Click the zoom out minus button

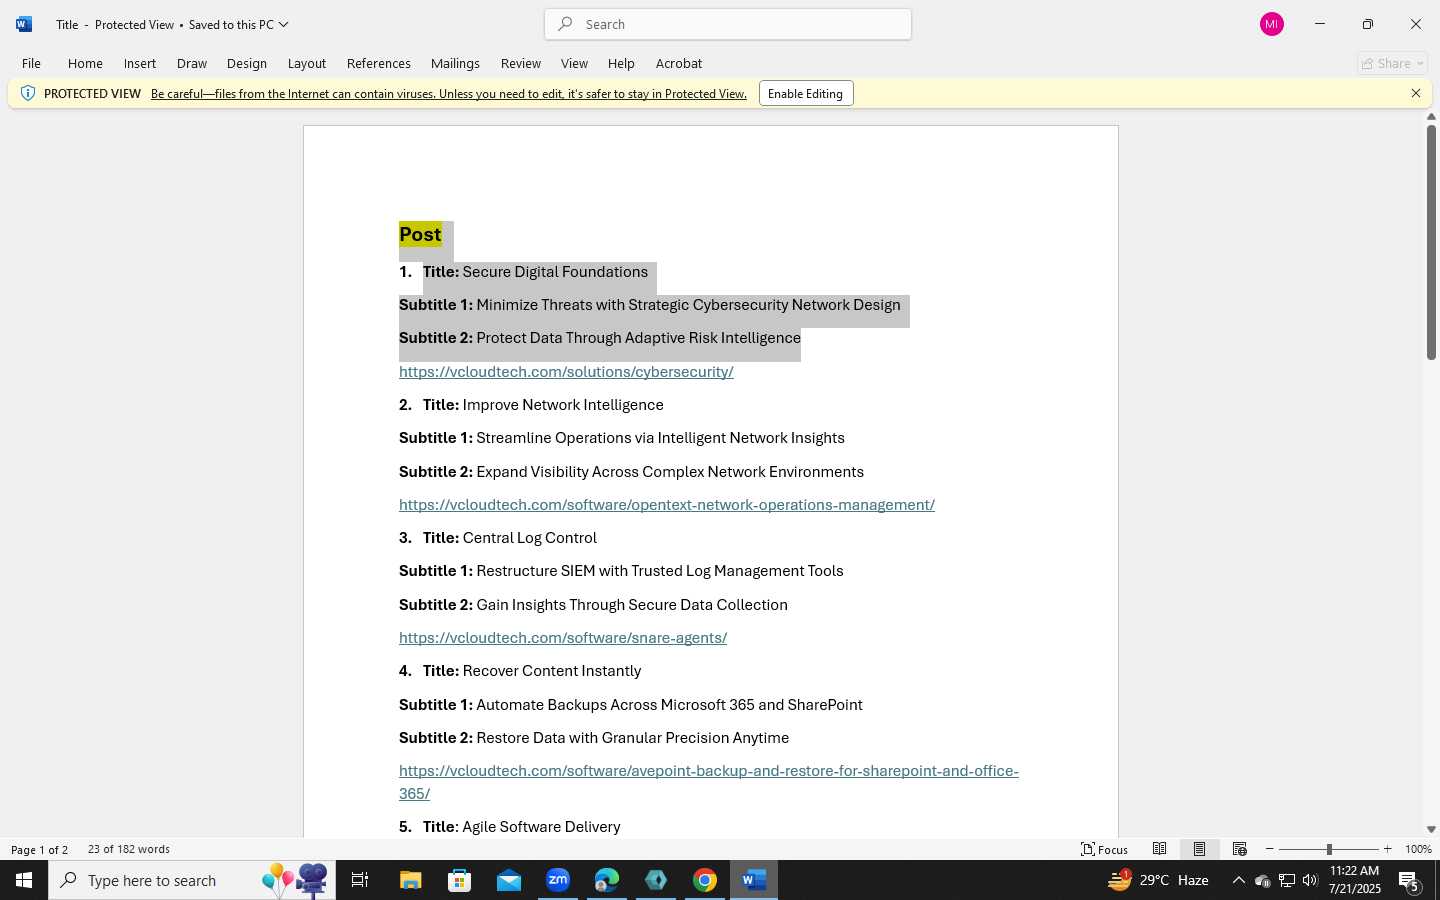point(1270,849)
